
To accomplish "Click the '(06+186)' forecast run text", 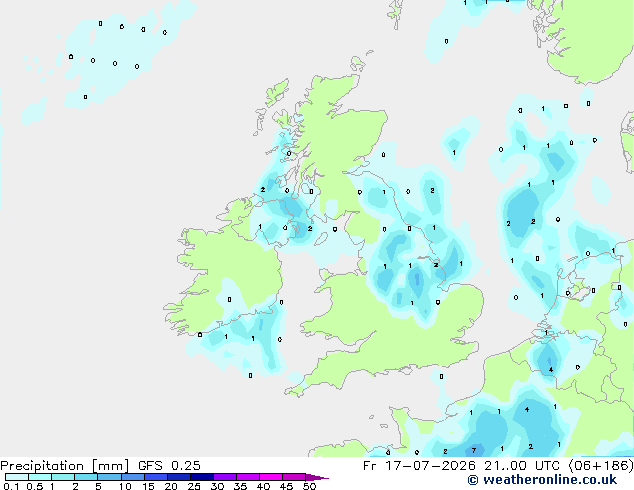I will pos(601,466).
